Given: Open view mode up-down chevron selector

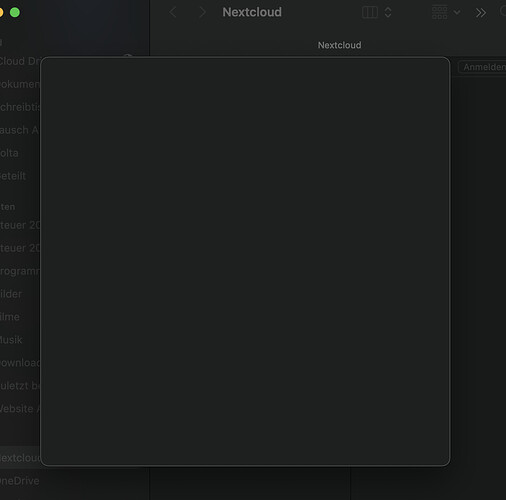Looking at the screenshot, I should coord(388,12).
